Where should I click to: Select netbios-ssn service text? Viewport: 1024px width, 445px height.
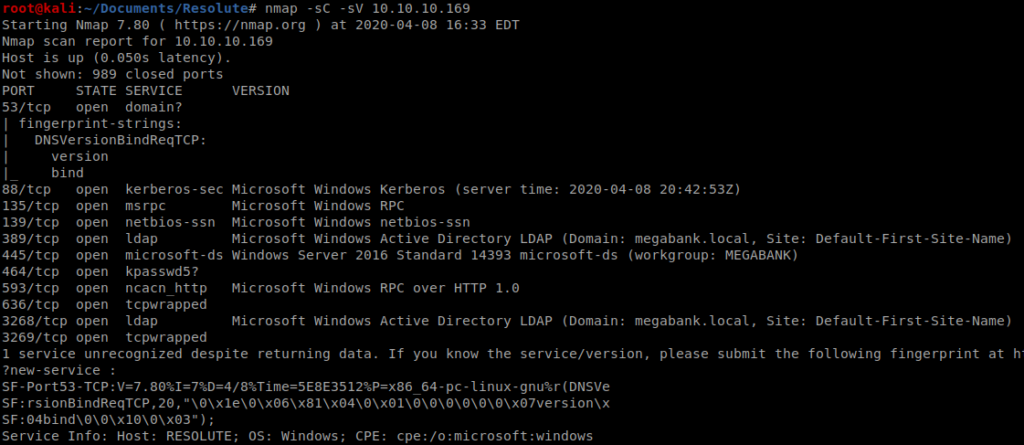click(174, 222)
